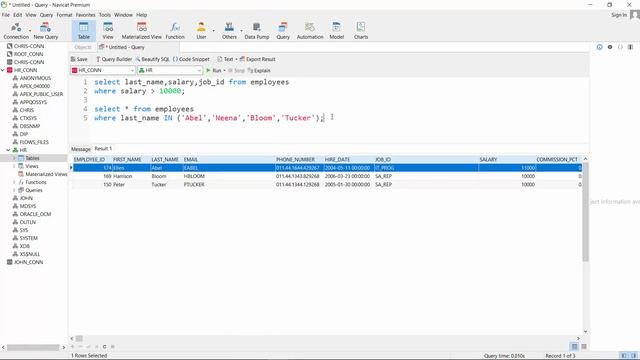640x360 pixels.
Task: Select the SYSTEM schema
Action: coord(29,238)
